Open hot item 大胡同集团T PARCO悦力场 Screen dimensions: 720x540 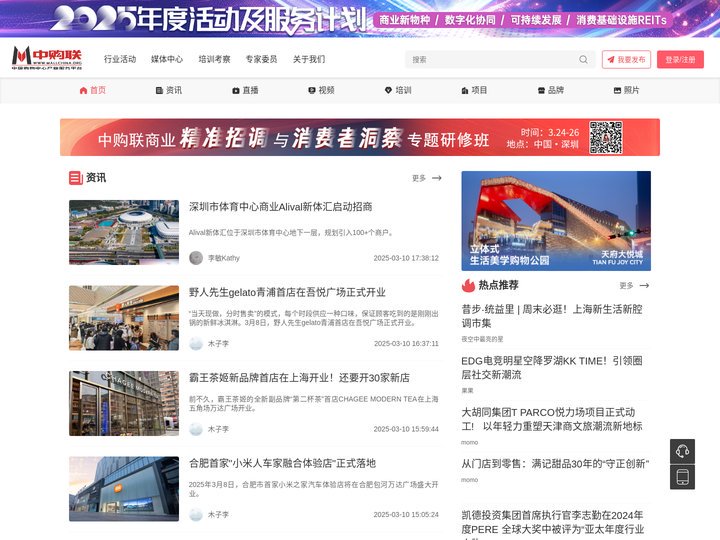click(x=552, y=419)
